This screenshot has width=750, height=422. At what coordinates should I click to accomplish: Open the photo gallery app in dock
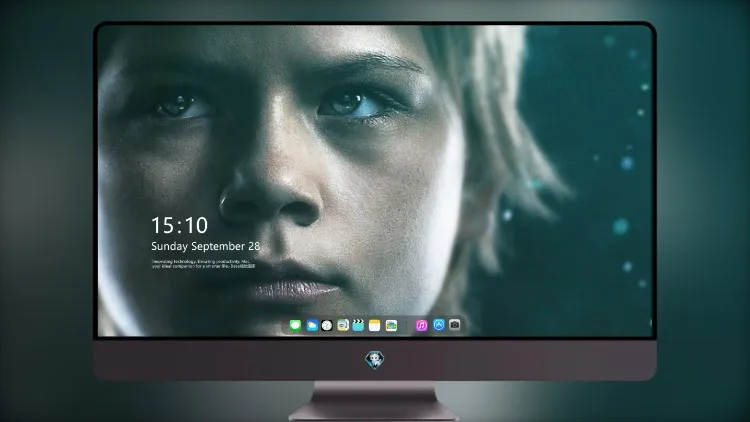391,325
